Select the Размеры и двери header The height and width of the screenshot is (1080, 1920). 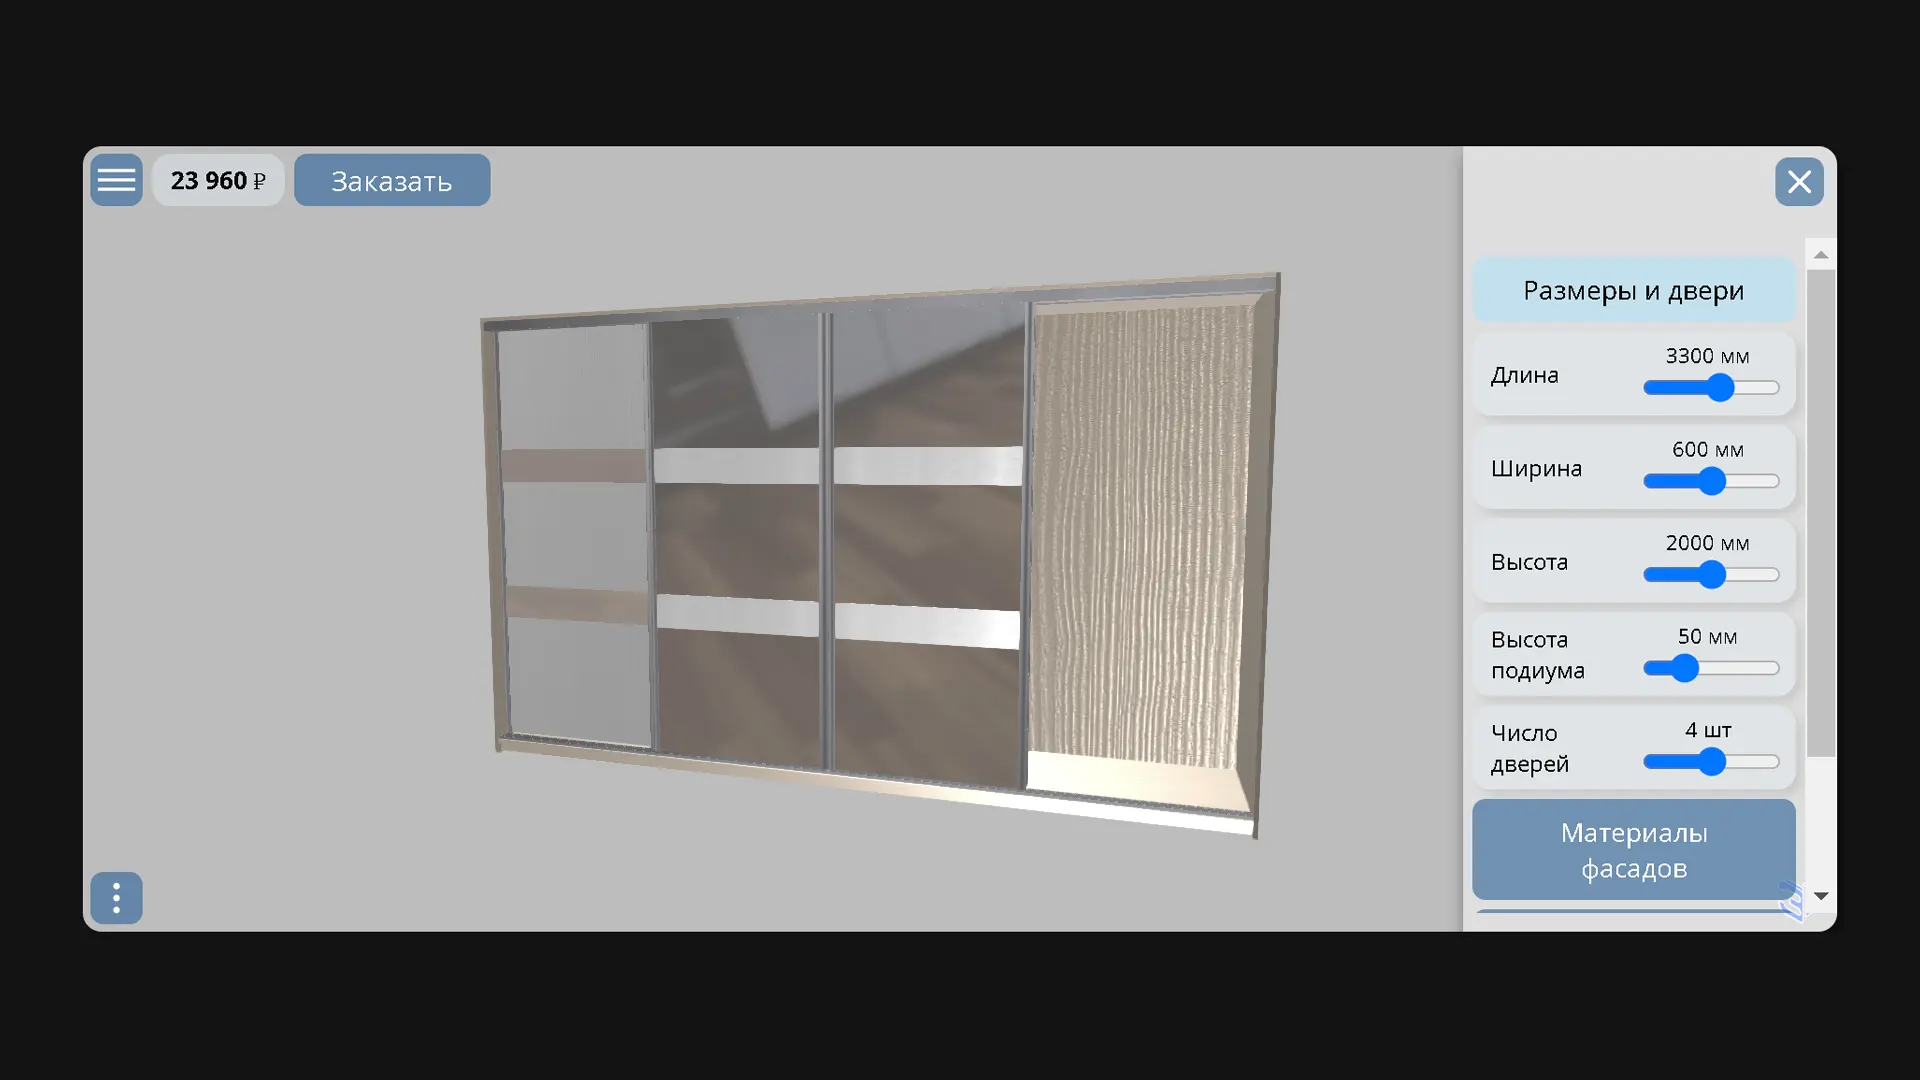[1633, 290]
